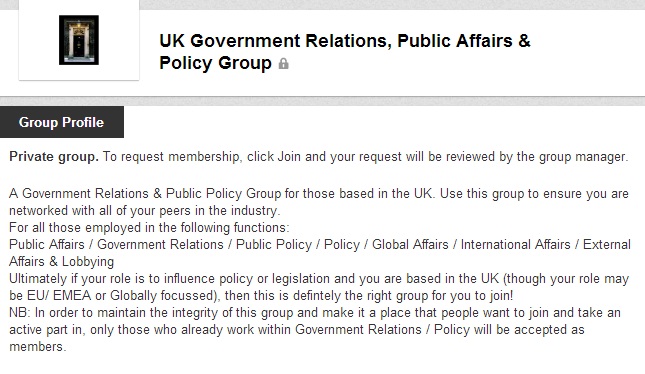This screenshot has width=645, height=374.
Task: Click the "Policy Group" second title line
Action: [x=215, y=63]
